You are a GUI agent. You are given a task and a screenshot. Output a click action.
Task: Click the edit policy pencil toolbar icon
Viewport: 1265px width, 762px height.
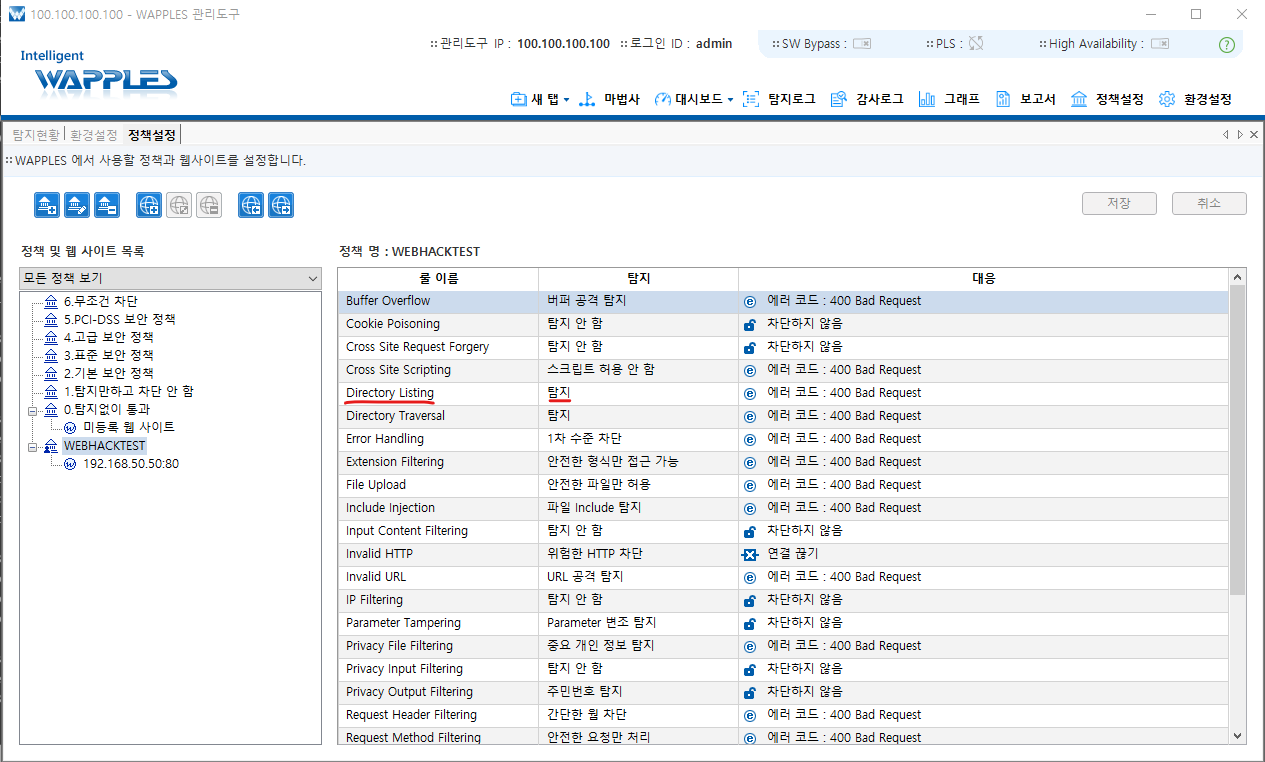(77, 205)
